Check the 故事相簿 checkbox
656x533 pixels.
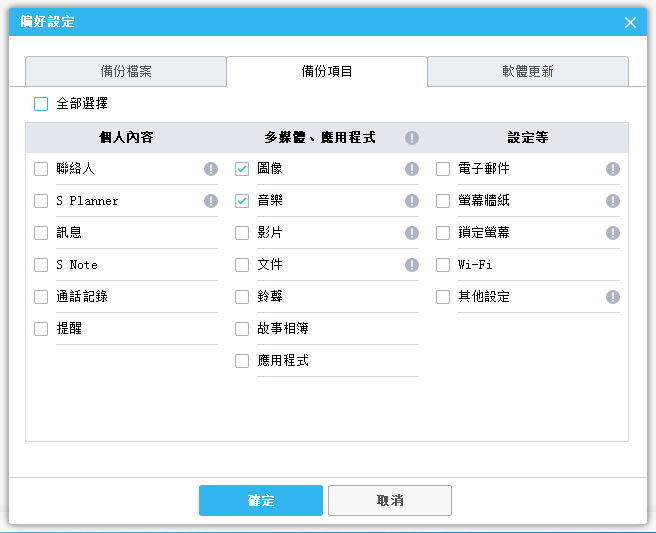click(x=242, y=329)
